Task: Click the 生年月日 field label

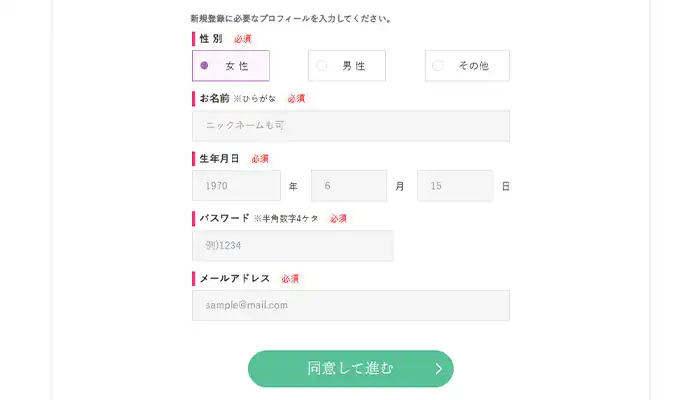Action: (x=219, y=159)
